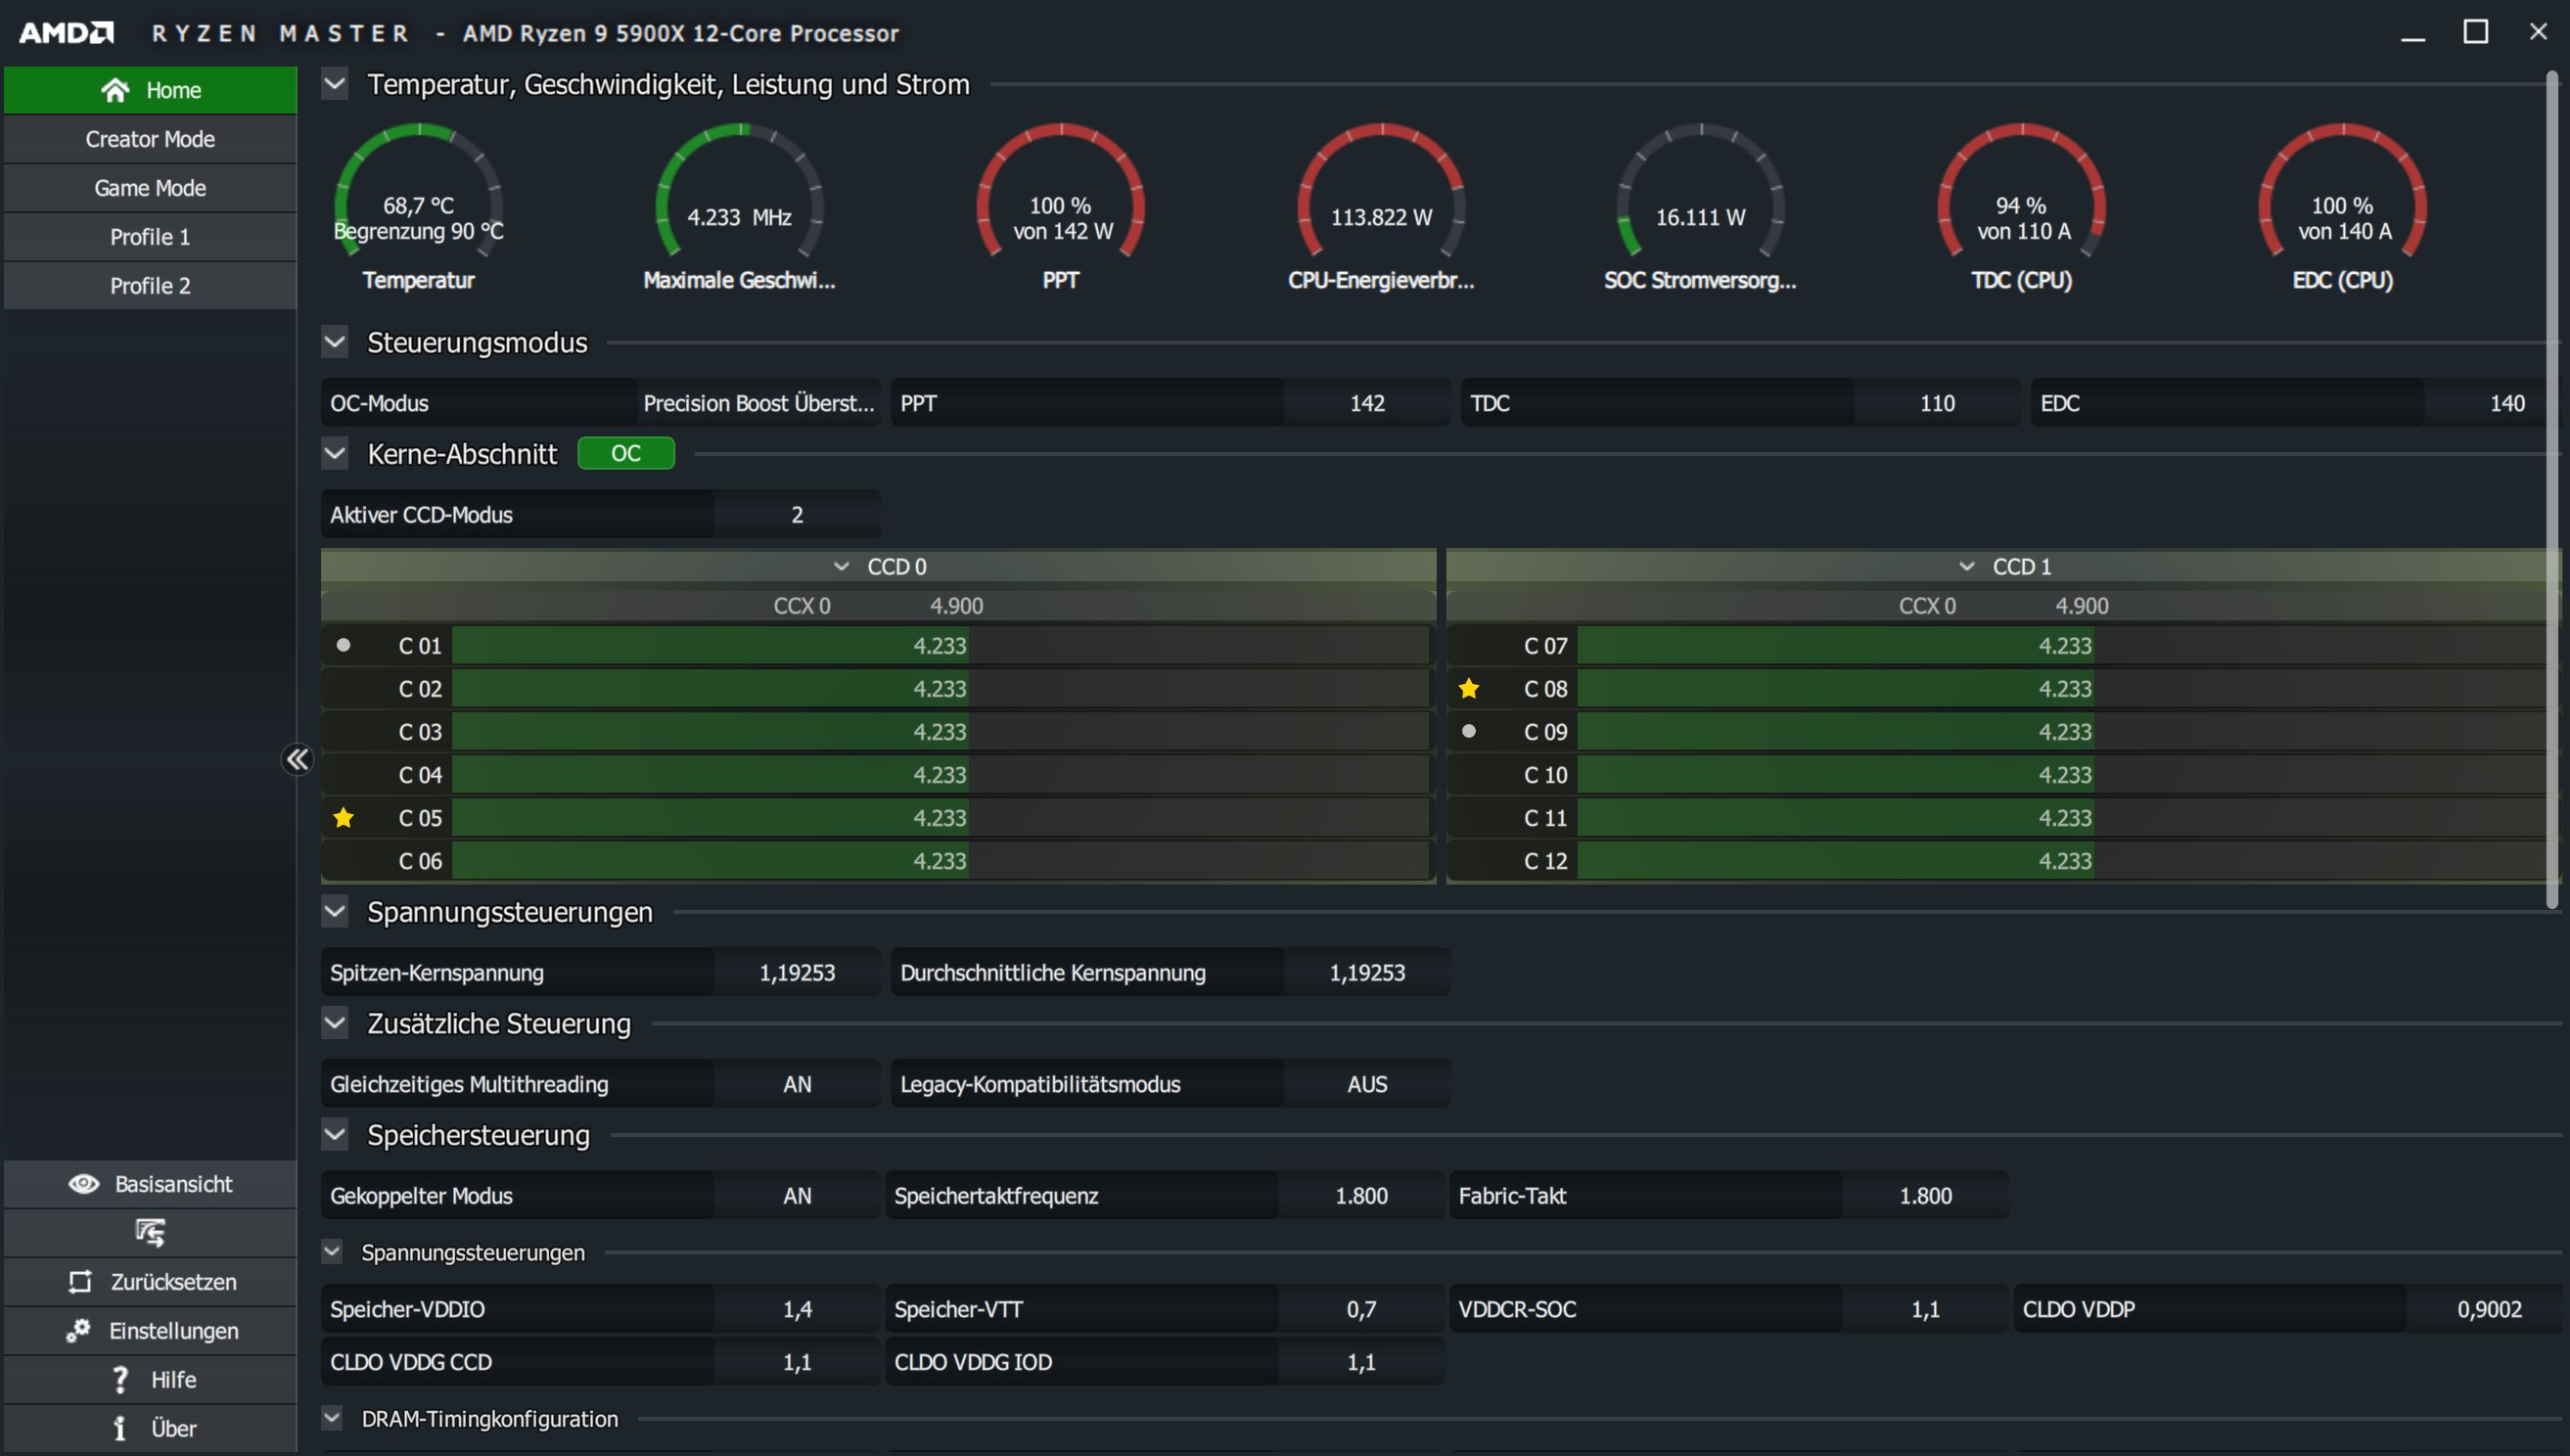Viewport: 2570px width, 1456px height.
Task: Click the grey dot on core C 01
Action: pos(343,645)
